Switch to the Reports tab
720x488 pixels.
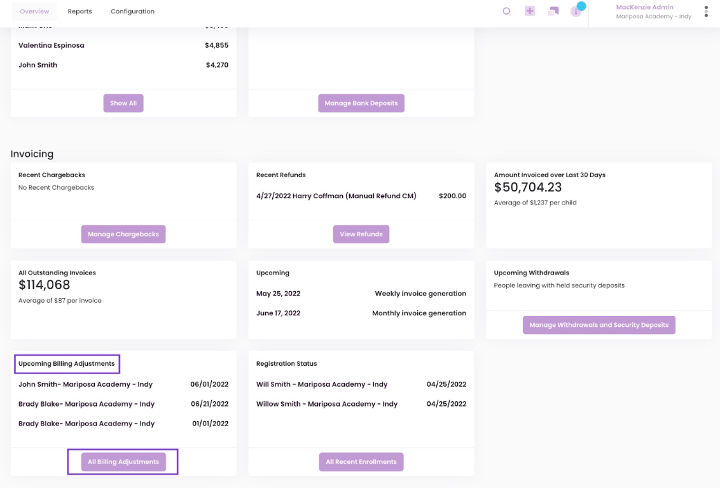tap(80, 11)
